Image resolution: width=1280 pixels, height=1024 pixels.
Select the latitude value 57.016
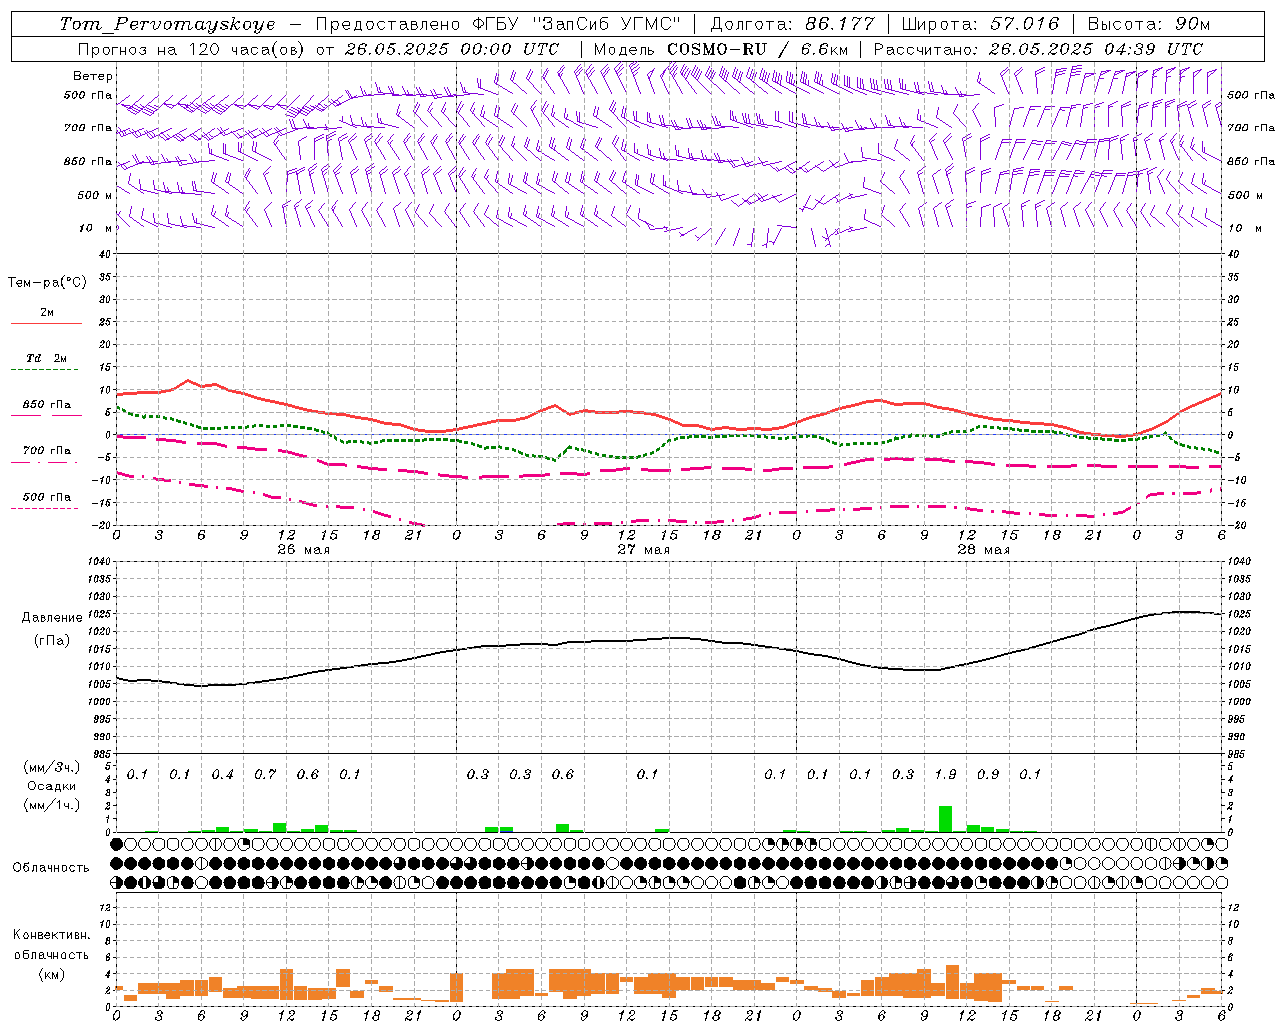click(x=1024, y=24)
